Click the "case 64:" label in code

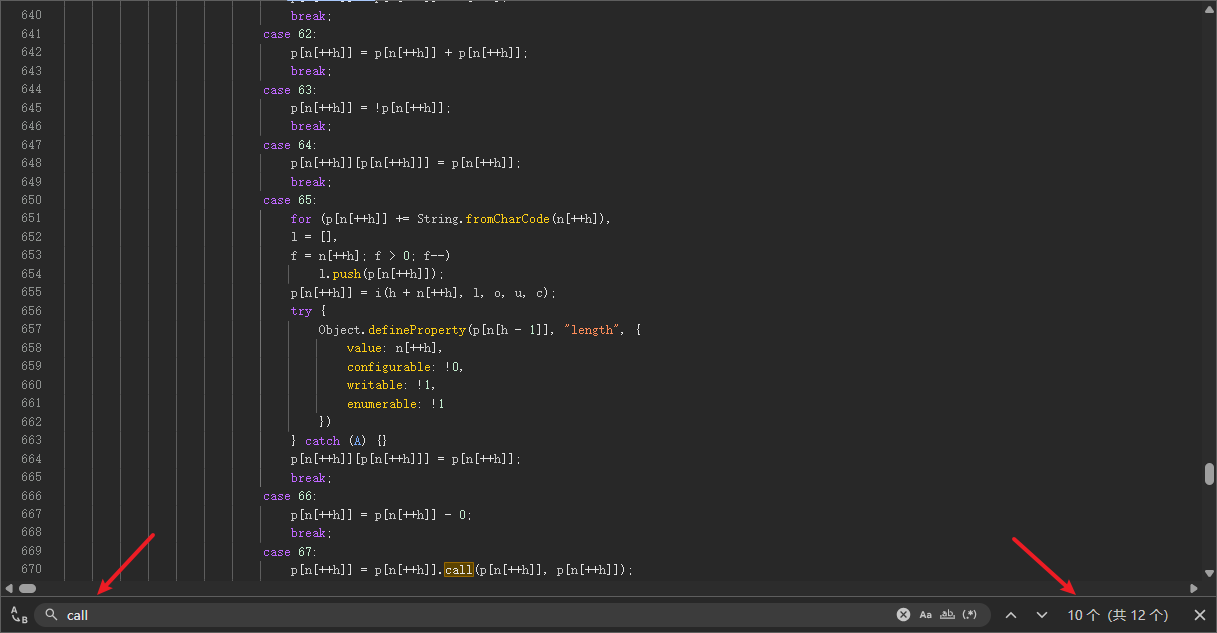tap(290, 145)
